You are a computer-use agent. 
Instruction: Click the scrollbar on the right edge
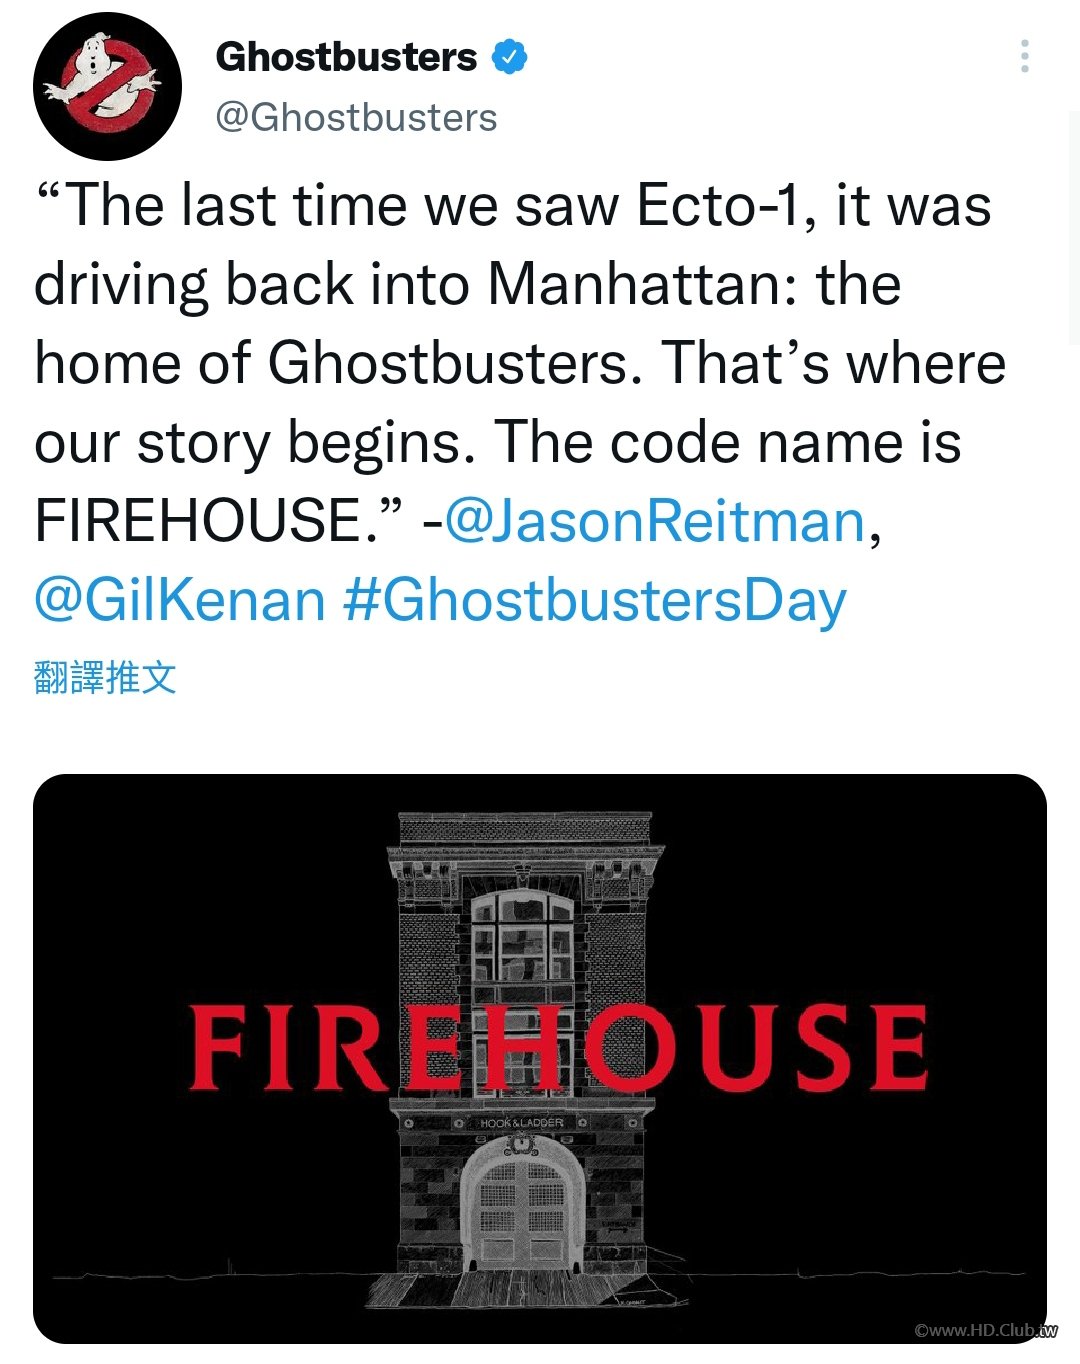pos(1074,228)
